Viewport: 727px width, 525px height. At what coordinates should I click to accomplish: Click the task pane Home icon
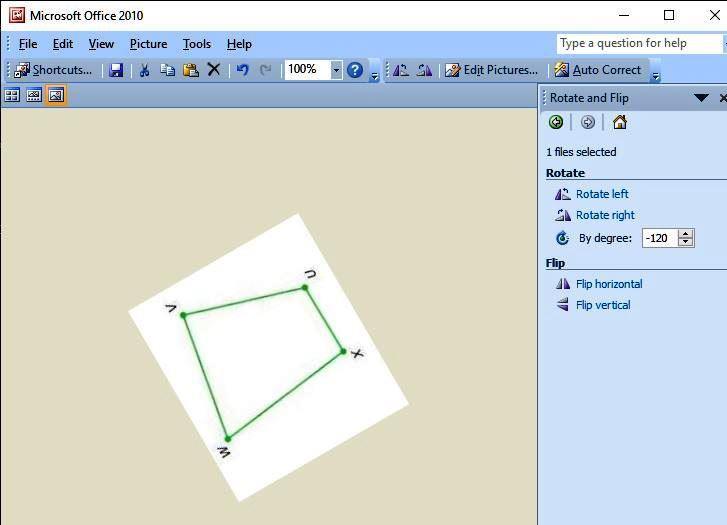[620, 122]
